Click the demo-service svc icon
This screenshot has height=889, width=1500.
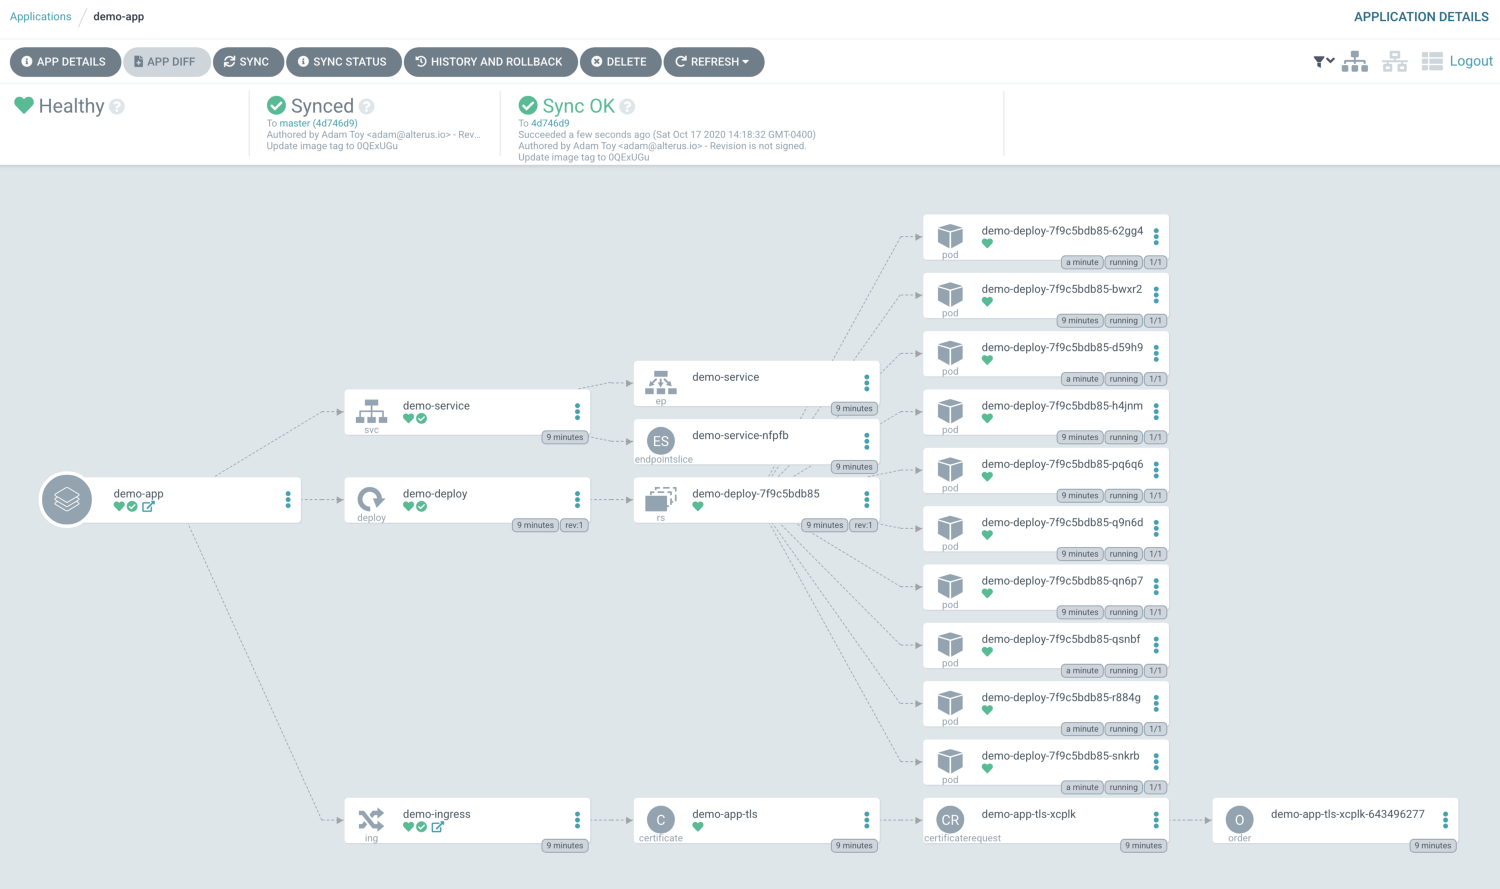pos(371,411)
